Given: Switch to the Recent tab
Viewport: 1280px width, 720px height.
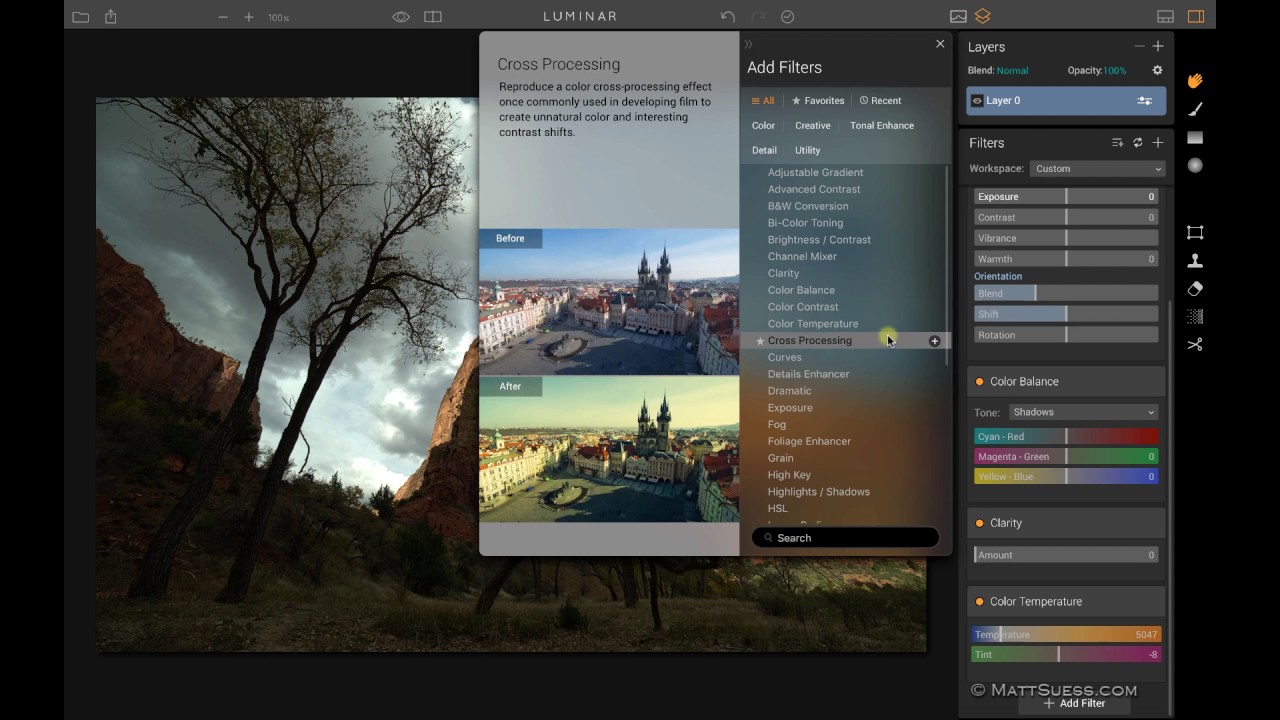Looking at the screenshot, I should 880,101.
